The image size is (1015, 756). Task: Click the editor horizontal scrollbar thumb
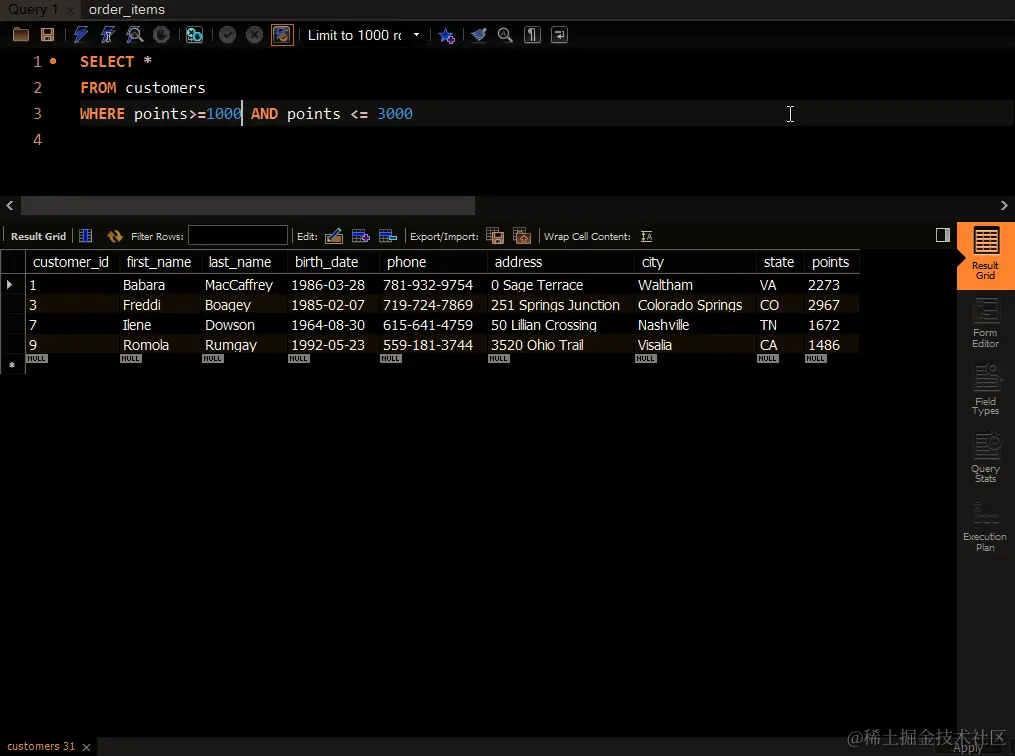(248, 205)
